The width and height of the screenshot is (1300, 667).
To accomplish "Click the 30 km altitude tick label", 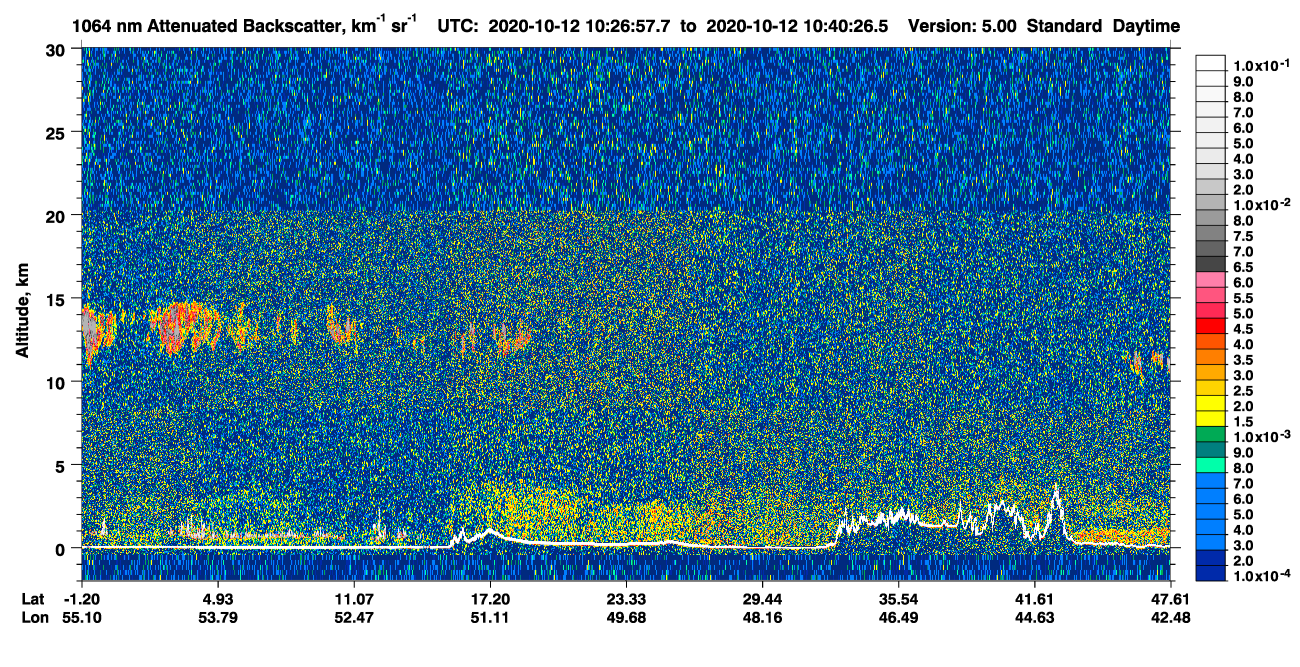I will (57, 50).
